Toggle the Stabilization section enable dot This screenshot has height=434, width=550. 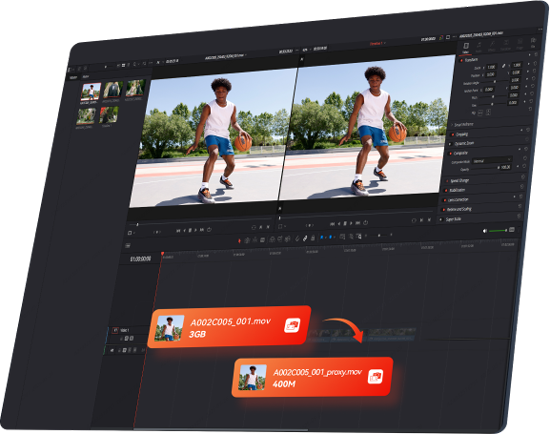[446, 191]
